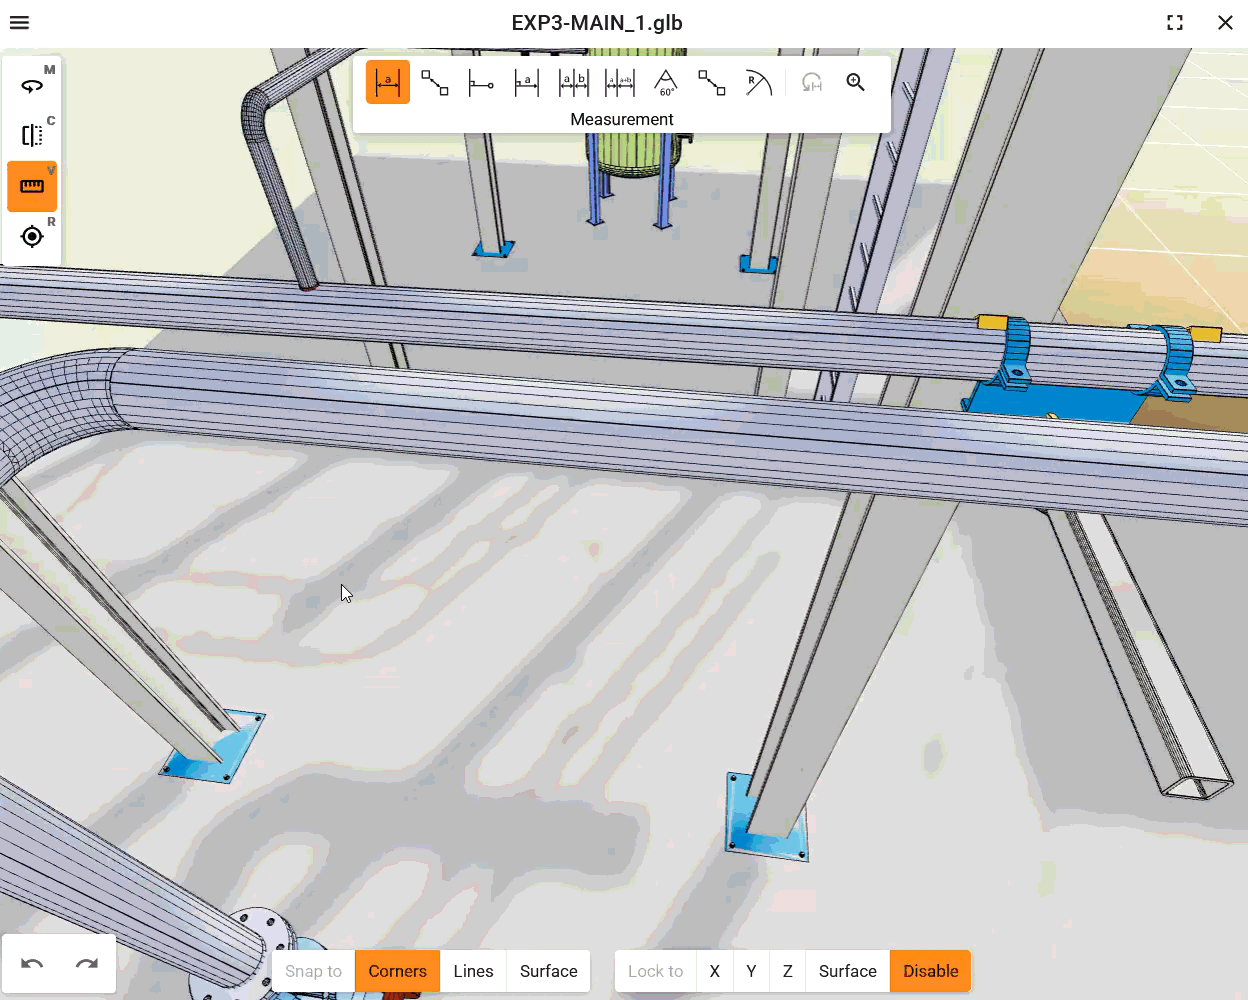
Task: Activate the orbit/move tool in sidebar
Action: [32, 85]
